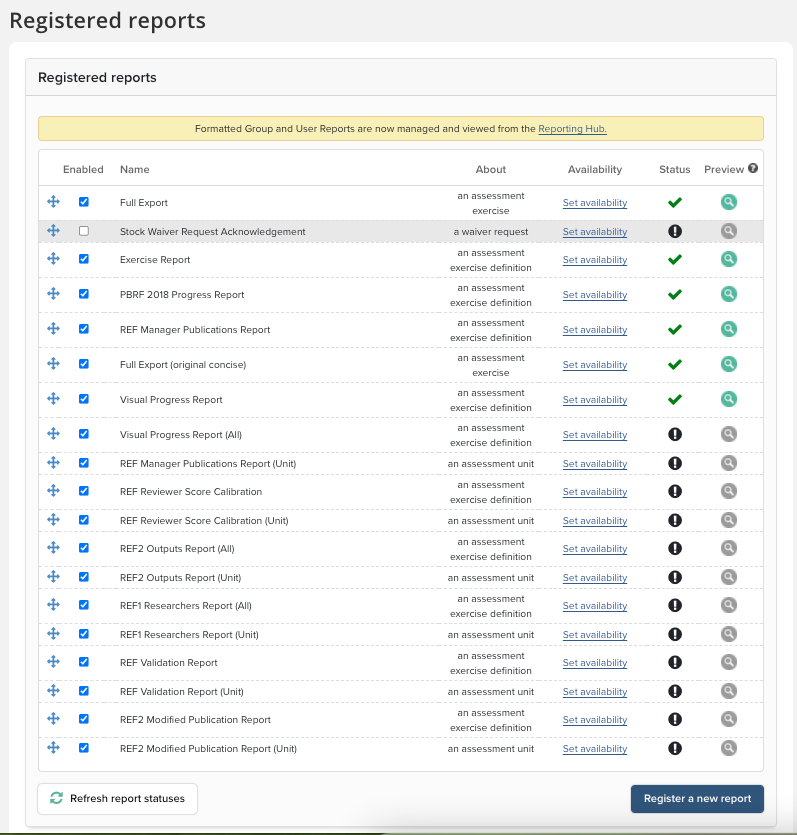This screenshot has height=835, width=797.
Task: Click warning status icon for Stock Waiver Request
Action: pyautogui.click(x=674, y=231)
